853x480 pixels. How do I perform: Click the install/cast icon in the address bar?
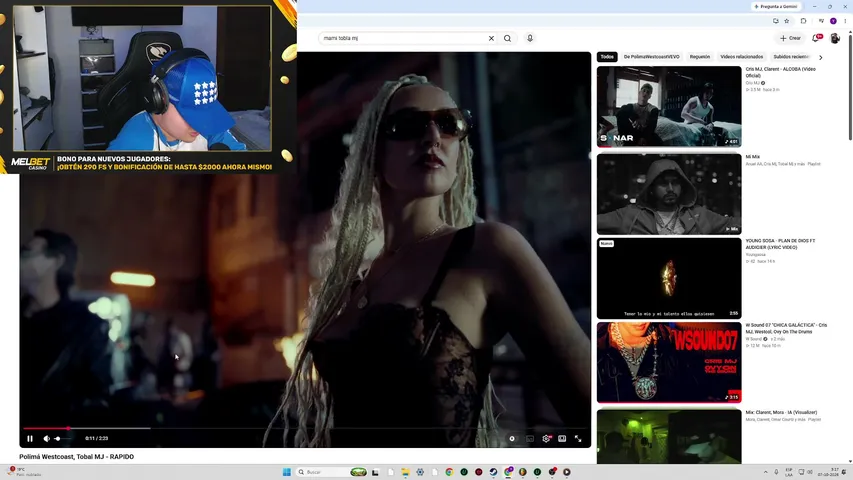[775, 21]
